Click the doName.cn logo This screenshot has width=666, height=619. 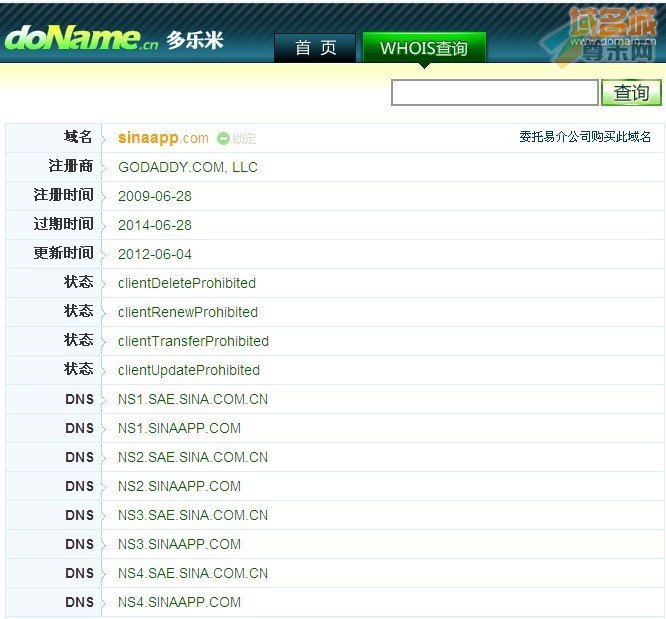(x=81, y=38)
